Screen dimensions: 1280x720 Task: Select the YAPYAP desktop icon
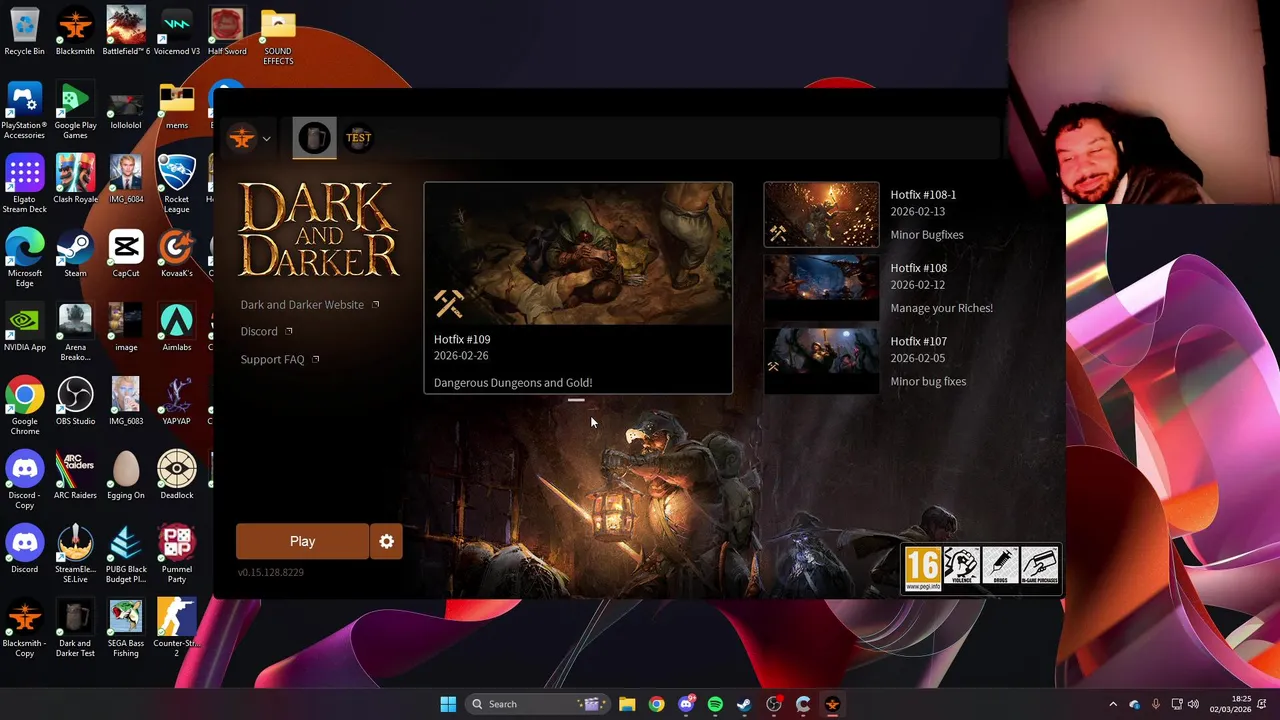click(177, 401)
